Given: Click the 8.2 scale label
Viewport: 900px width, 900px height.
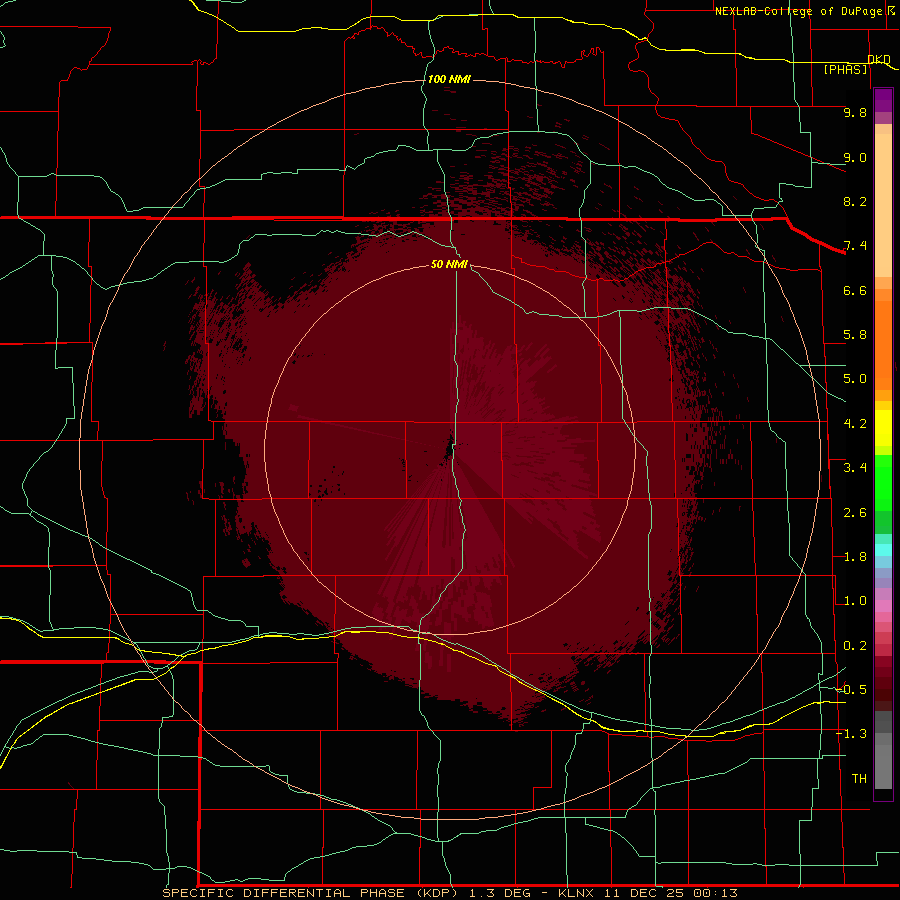Looking at the screenshot, I should [855, 201].
